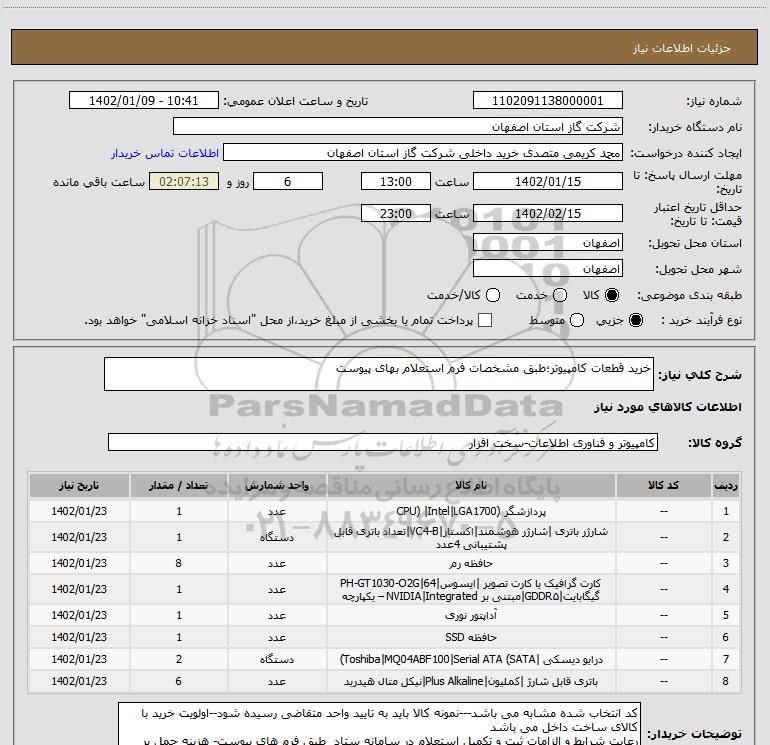The width and height of the screenshot is (770, 745).
Task: Click the Plus Alkaline rechargeable battery item
Action: point(471,682)
